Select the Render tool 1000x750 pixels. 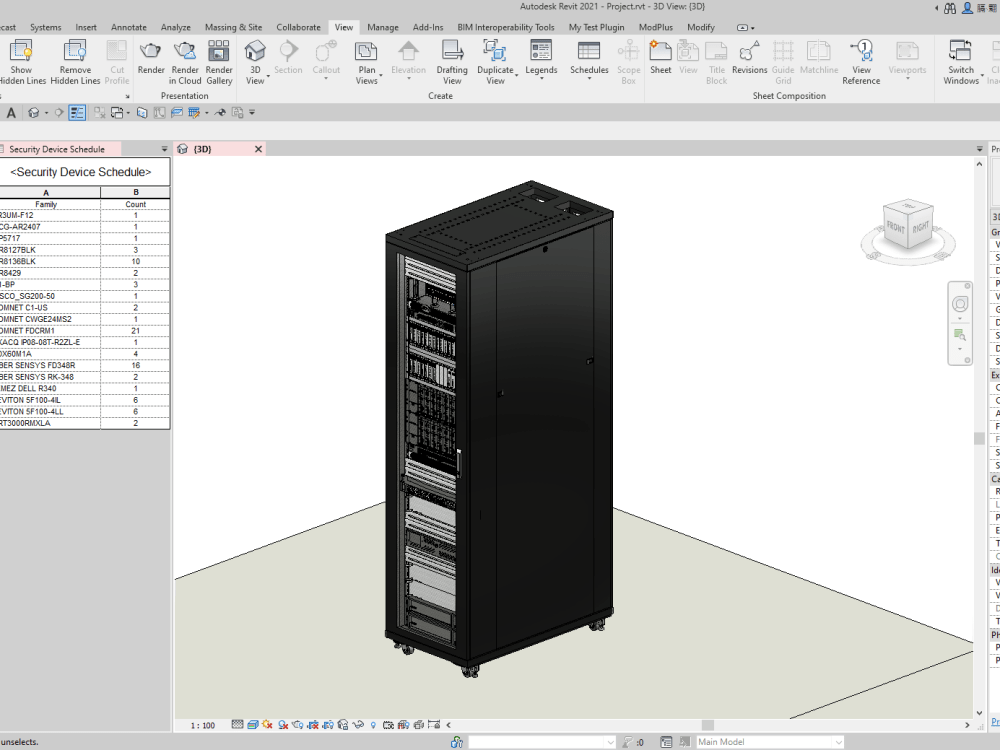tap(151, 60)
